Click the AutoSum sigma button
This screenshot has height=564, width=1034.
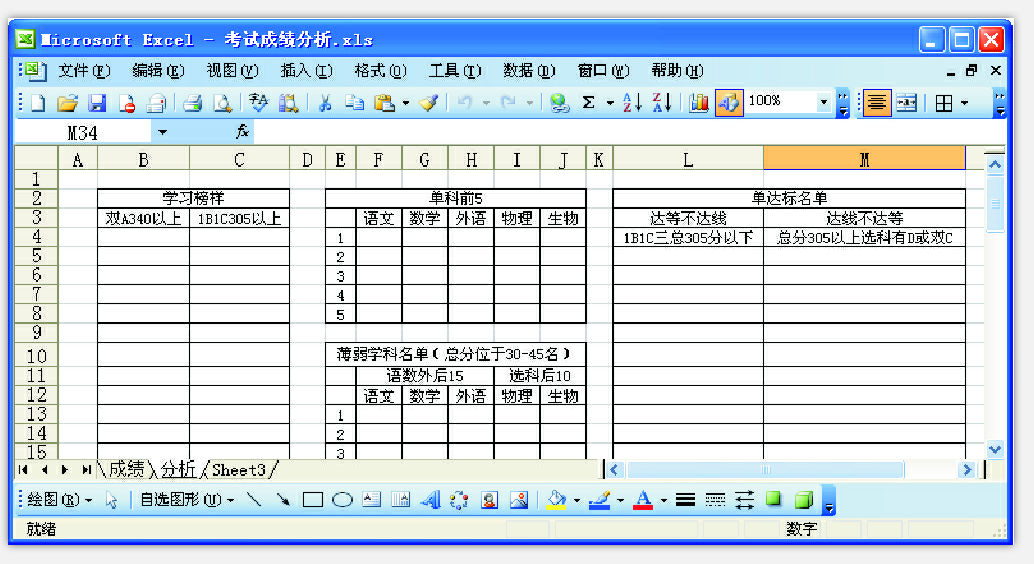(x=588, y=102)
